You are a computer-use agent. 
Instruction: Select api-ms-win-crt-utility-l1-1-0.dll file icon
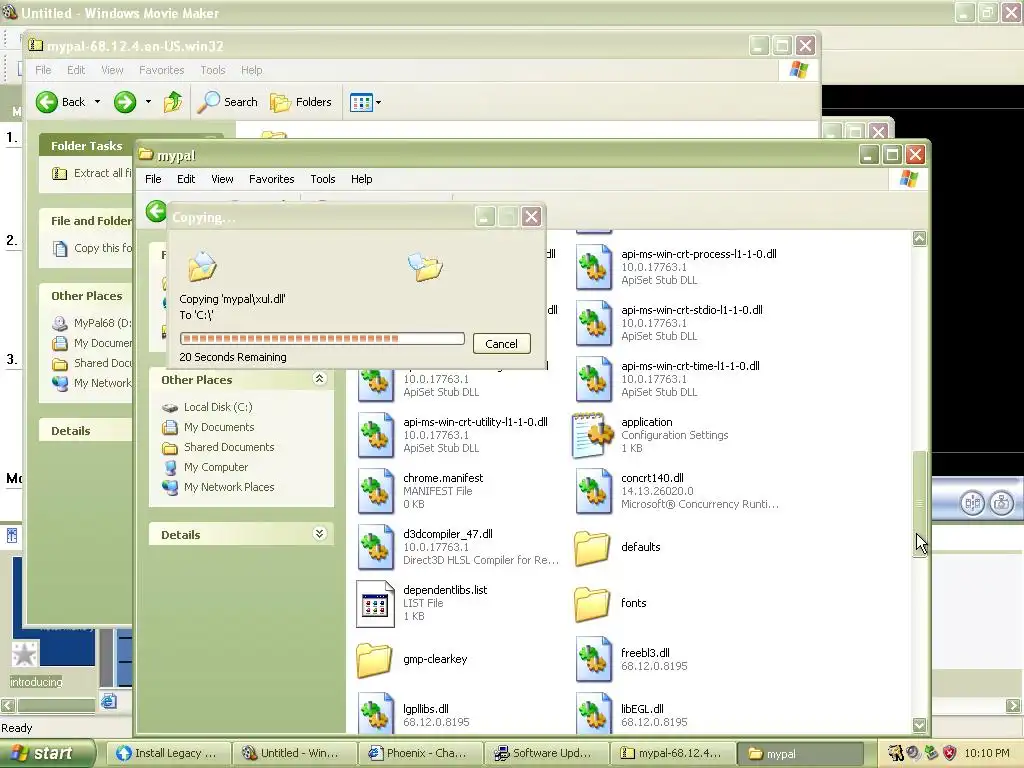[x=376, y=435]
